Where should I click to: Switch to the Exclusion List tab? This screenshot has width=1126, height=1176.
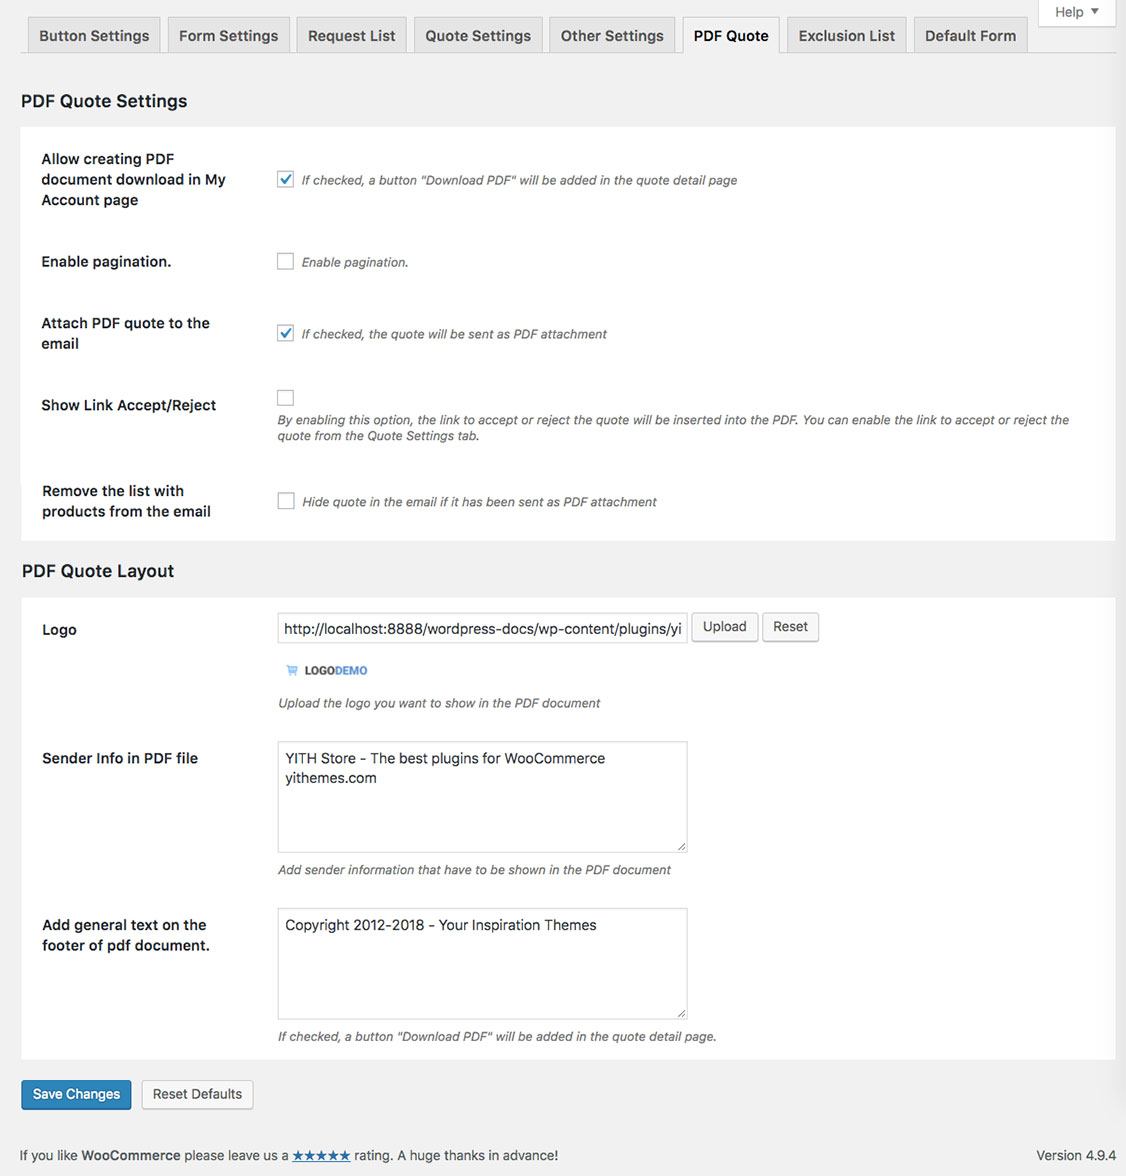coord(846,36)
